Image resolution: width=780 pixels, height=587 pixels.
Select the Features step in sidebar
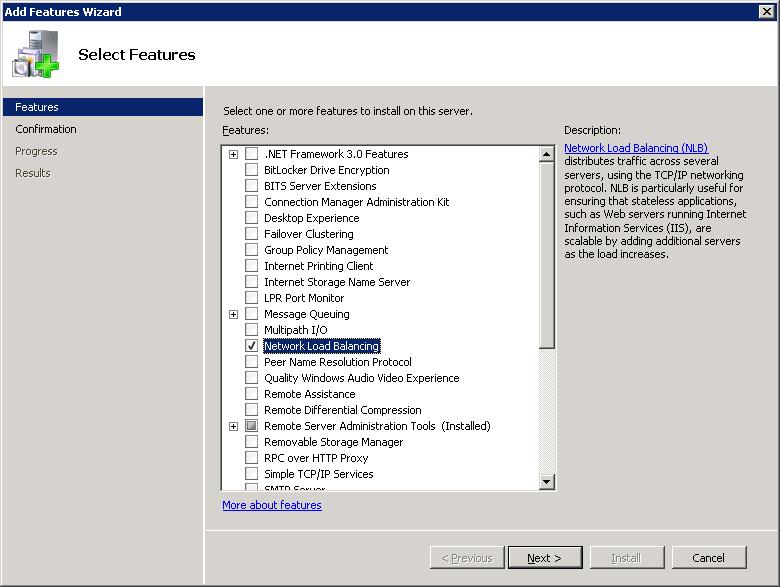(x=37, y=107)
